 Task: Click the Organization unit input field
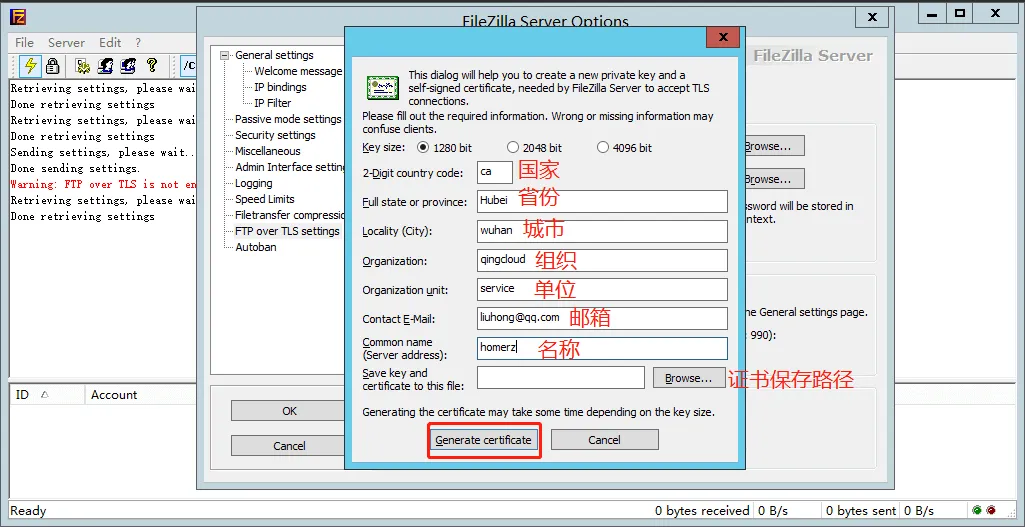(602, 289)
